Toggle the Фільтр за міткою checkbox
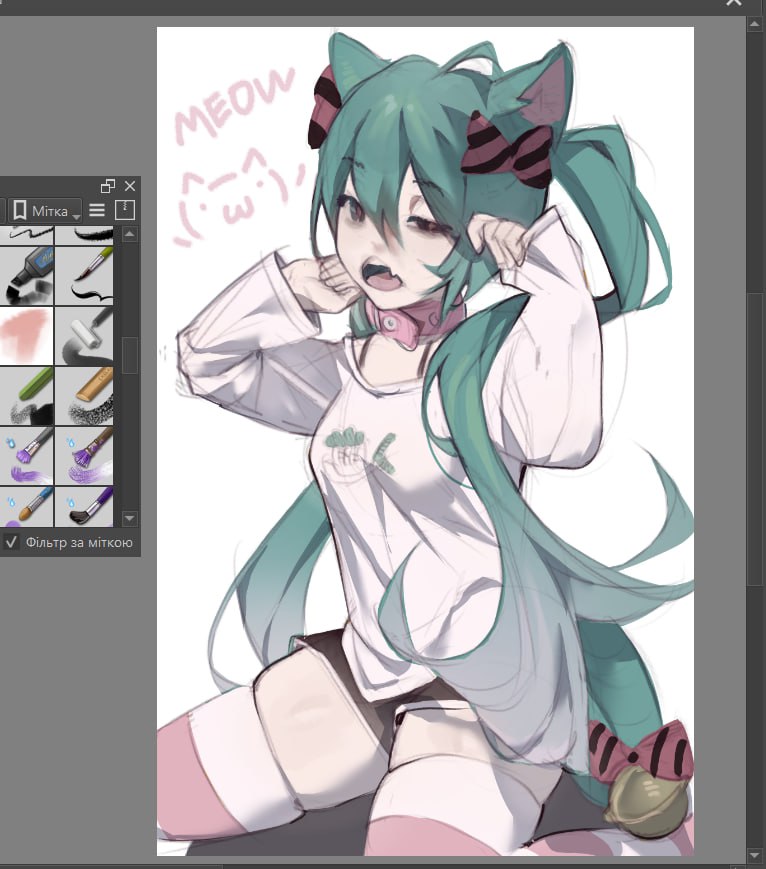This screenshot has height=869, width=766. [12, 542]
